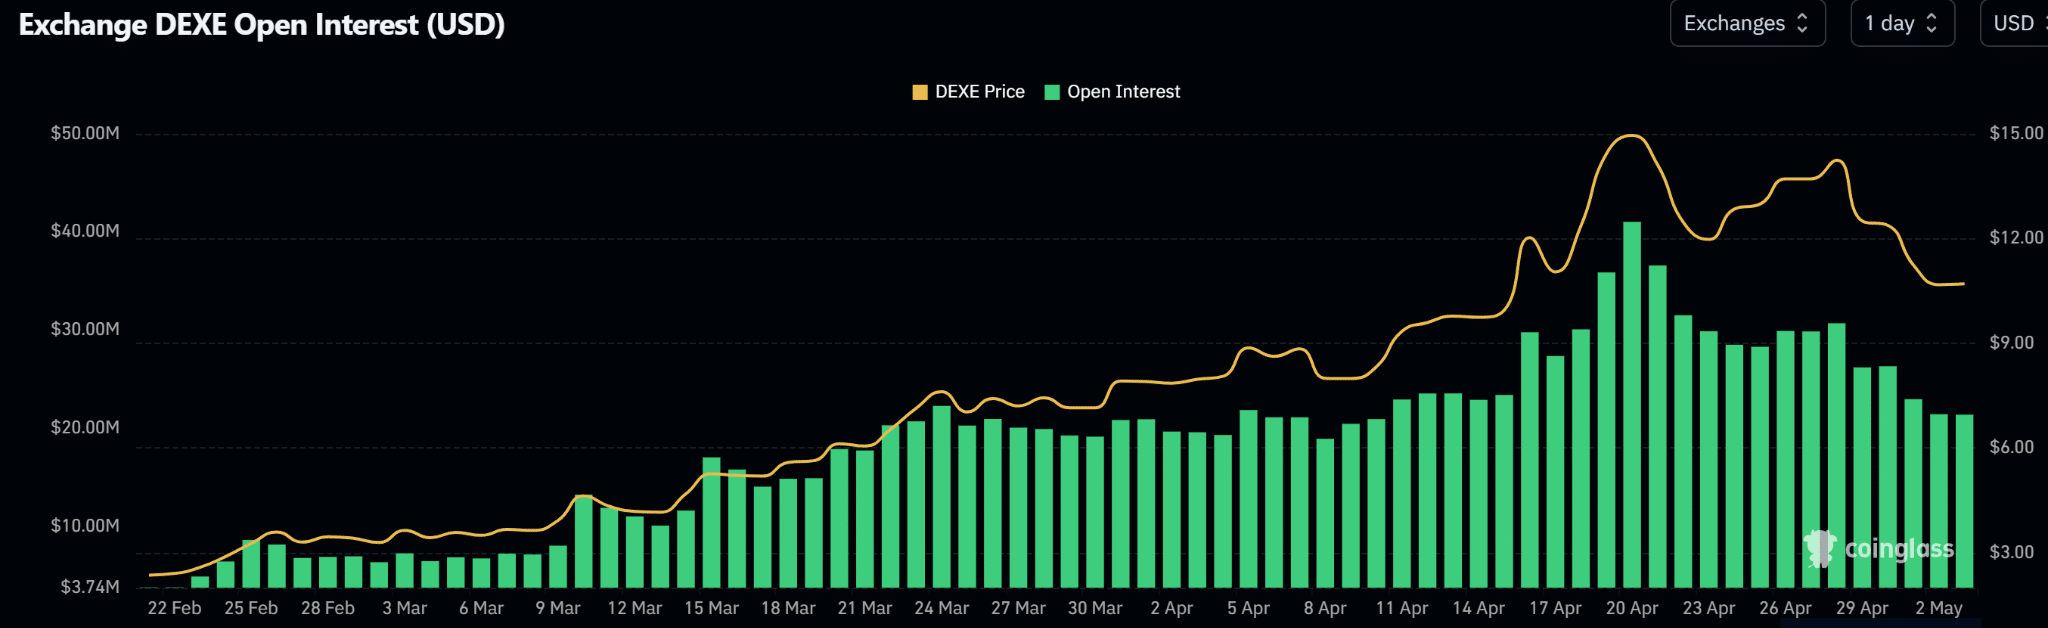2048x628 pixels.
Task: Click the $10.00M axis value
Action: tap(85, 525)
